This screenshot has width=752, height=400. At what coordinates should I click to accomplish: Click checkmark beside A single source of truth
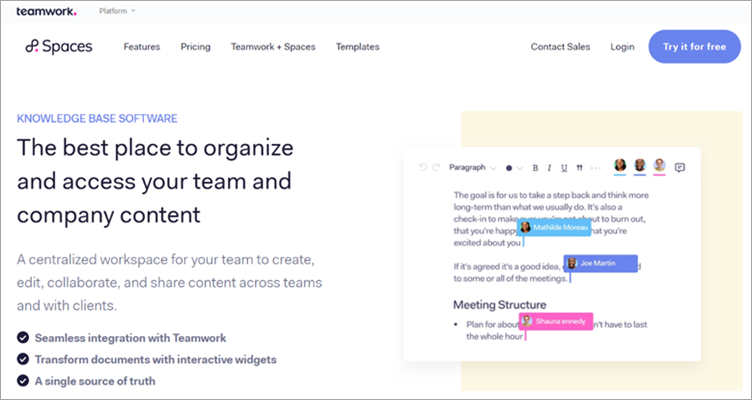click(x=23, y=380)
